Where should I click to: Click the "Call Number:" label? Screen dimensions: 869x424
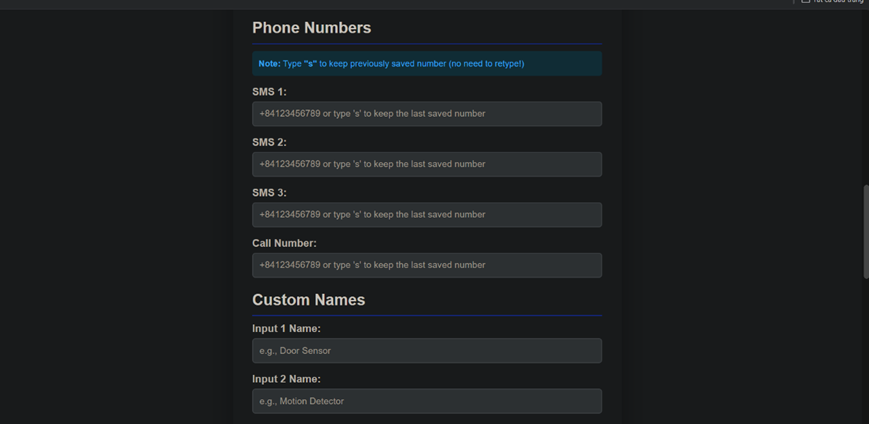[284, 243]
